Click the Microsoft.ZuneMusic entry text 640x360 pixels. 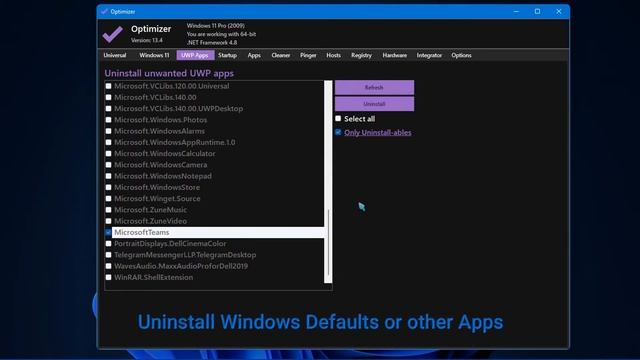pyautogui.click(x=150, y=210)
